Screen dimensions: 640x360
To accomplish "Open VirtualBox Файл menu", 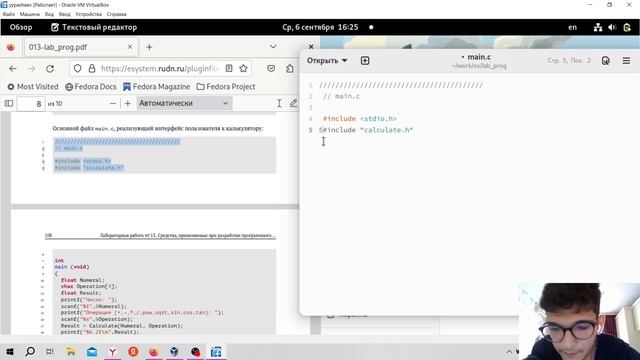I will pos(9,14).
